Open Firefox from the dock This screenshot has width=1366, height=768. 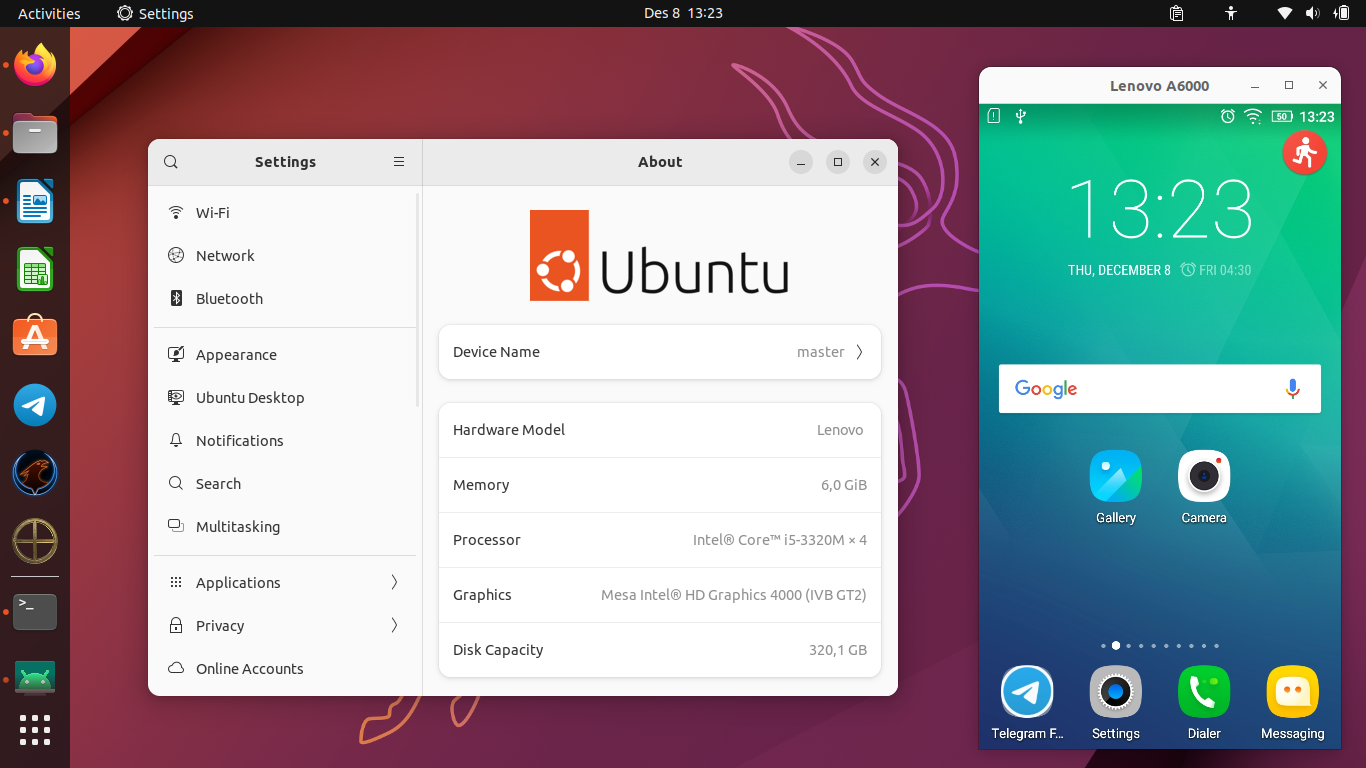tap(35, 65)
